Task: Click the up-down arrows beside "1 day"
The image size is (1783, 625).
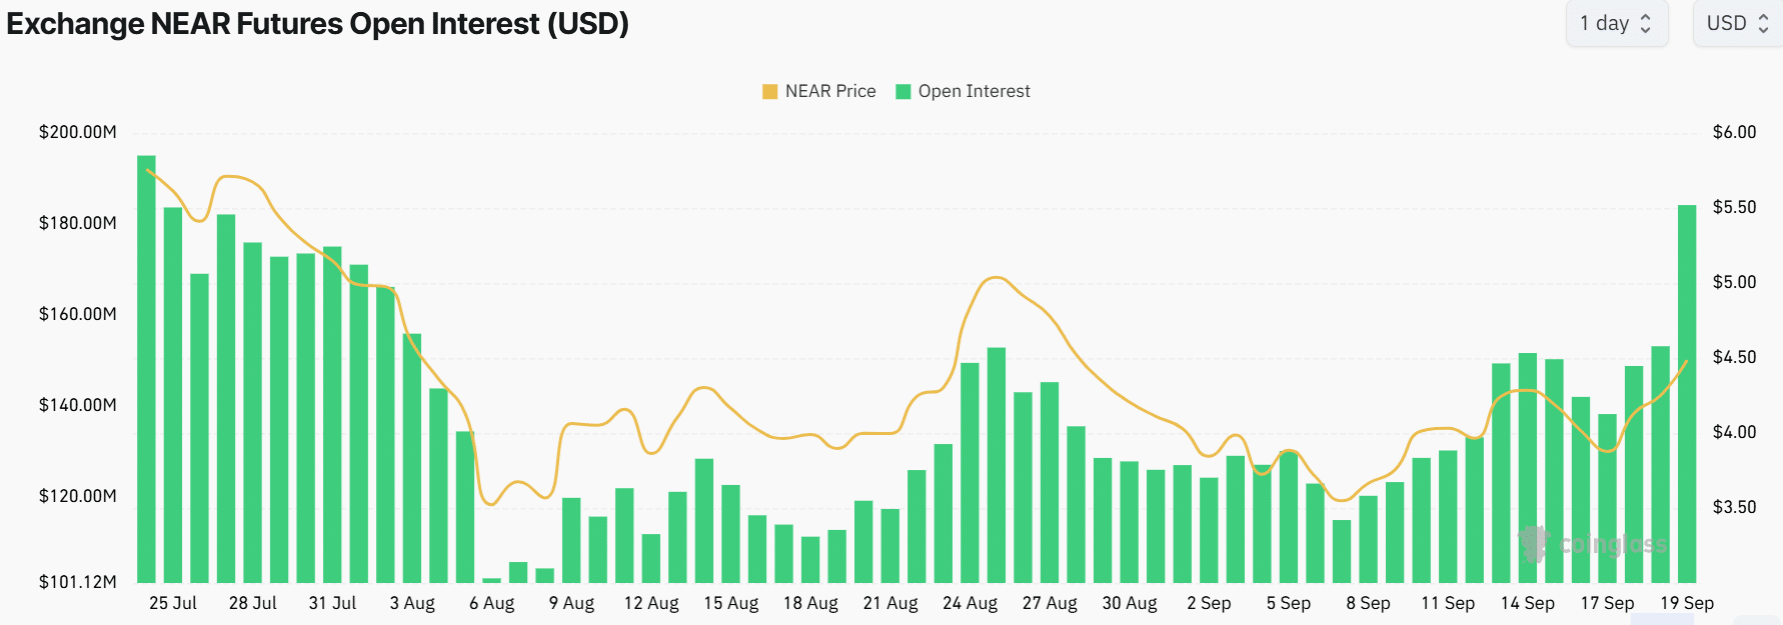Action: click(1646, 23)
